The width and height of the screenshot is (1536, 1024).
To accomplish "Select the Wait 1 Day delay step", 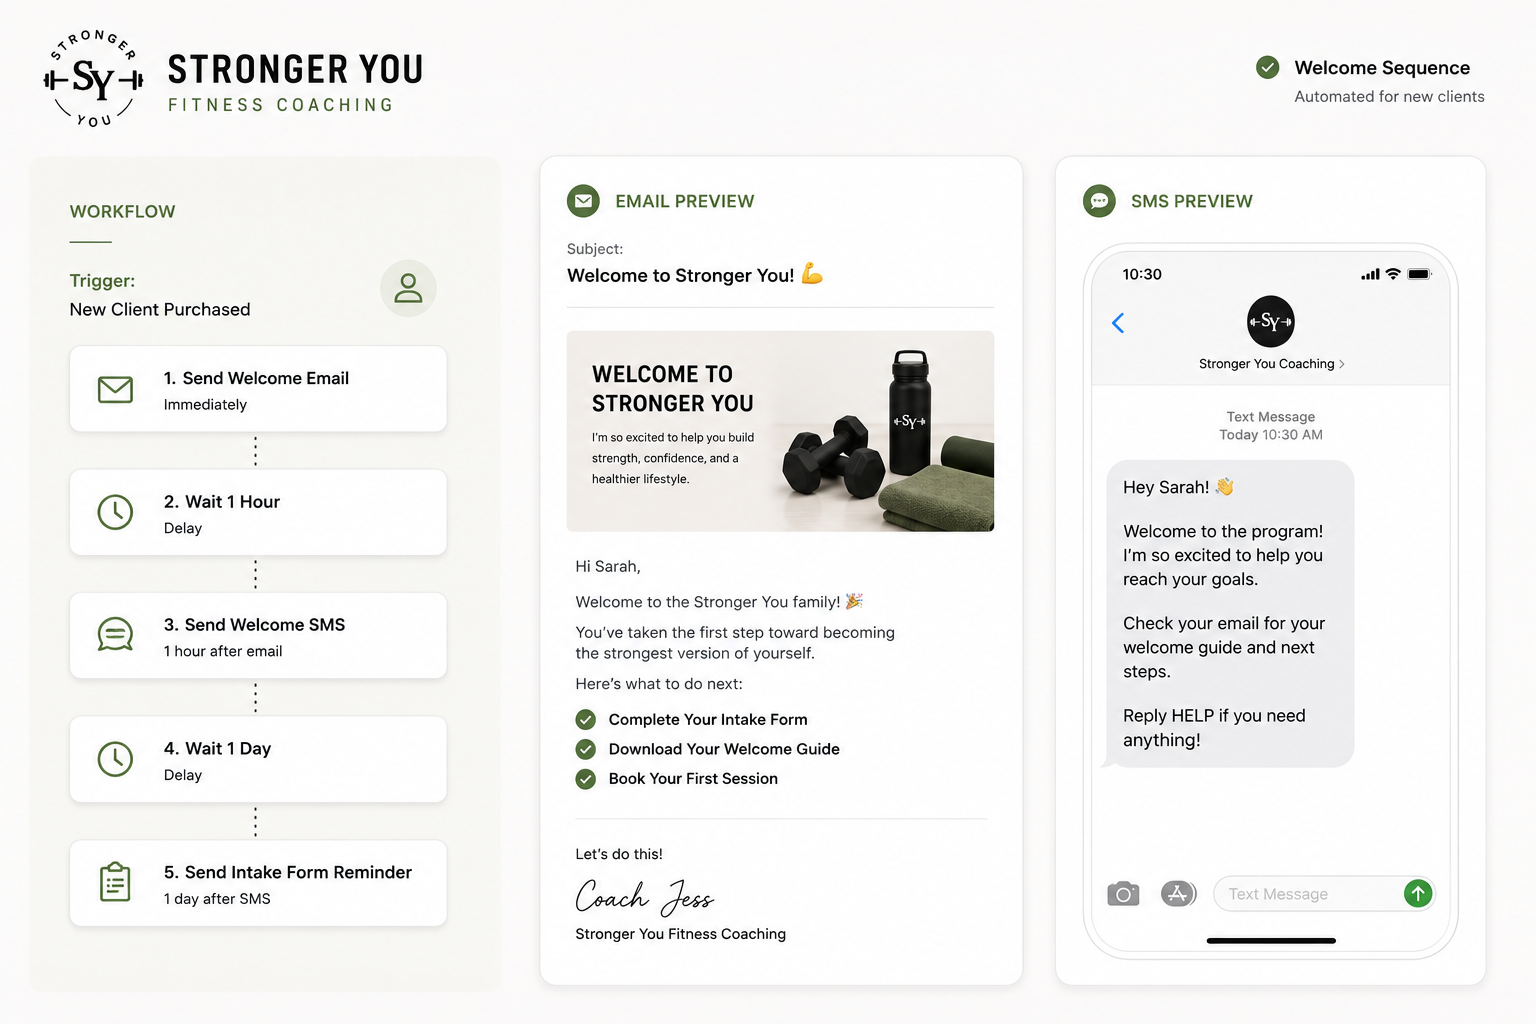I will point(258,759).
